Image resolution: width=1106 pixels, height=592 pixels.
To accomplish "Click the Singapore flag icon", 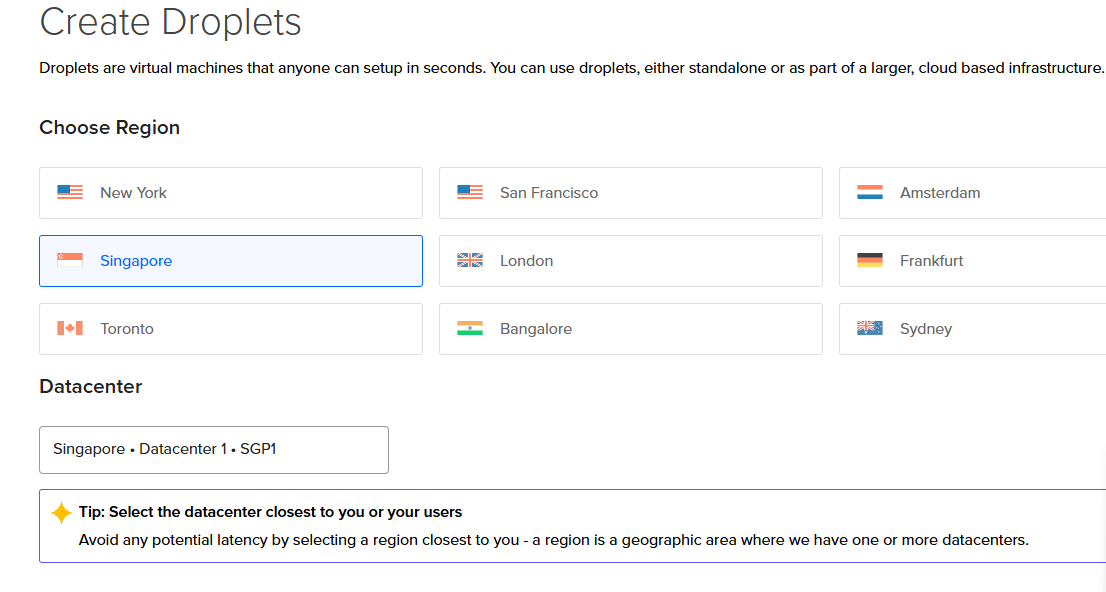I will click(70, 261).
